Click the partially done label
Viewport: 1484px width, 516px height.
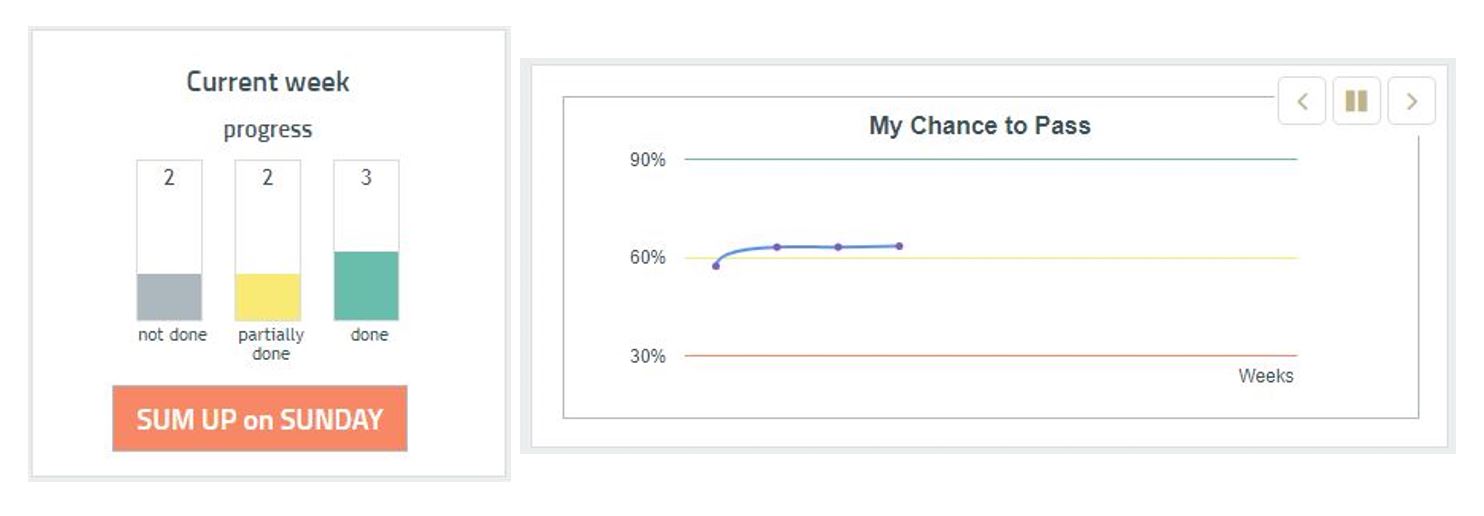(x=271, y=344)
